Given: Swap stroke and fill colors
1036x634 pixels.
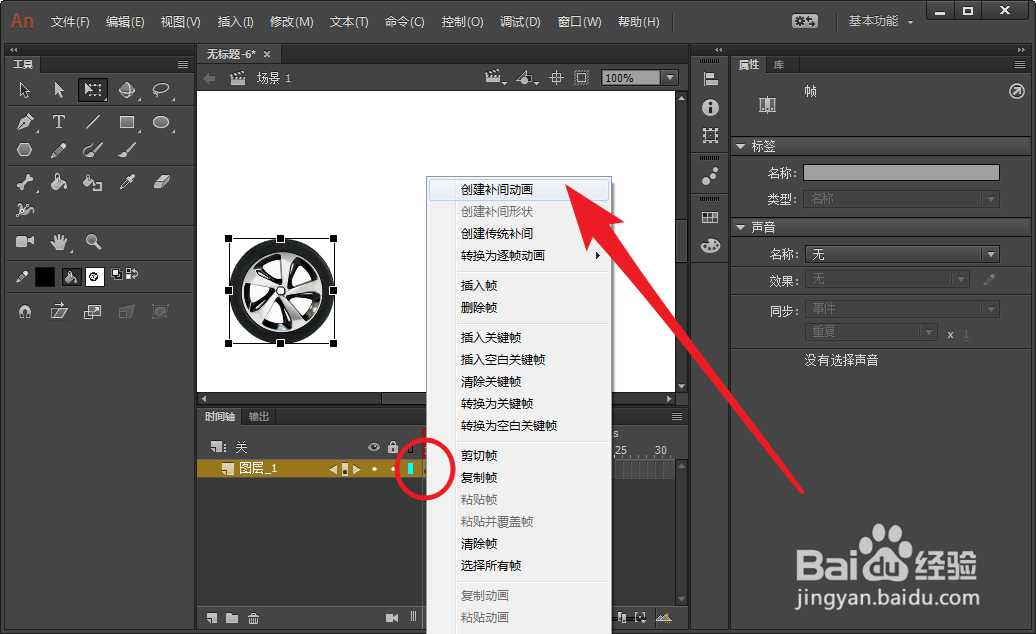Looking at the screenshot, I should click(x=132, y=273).
